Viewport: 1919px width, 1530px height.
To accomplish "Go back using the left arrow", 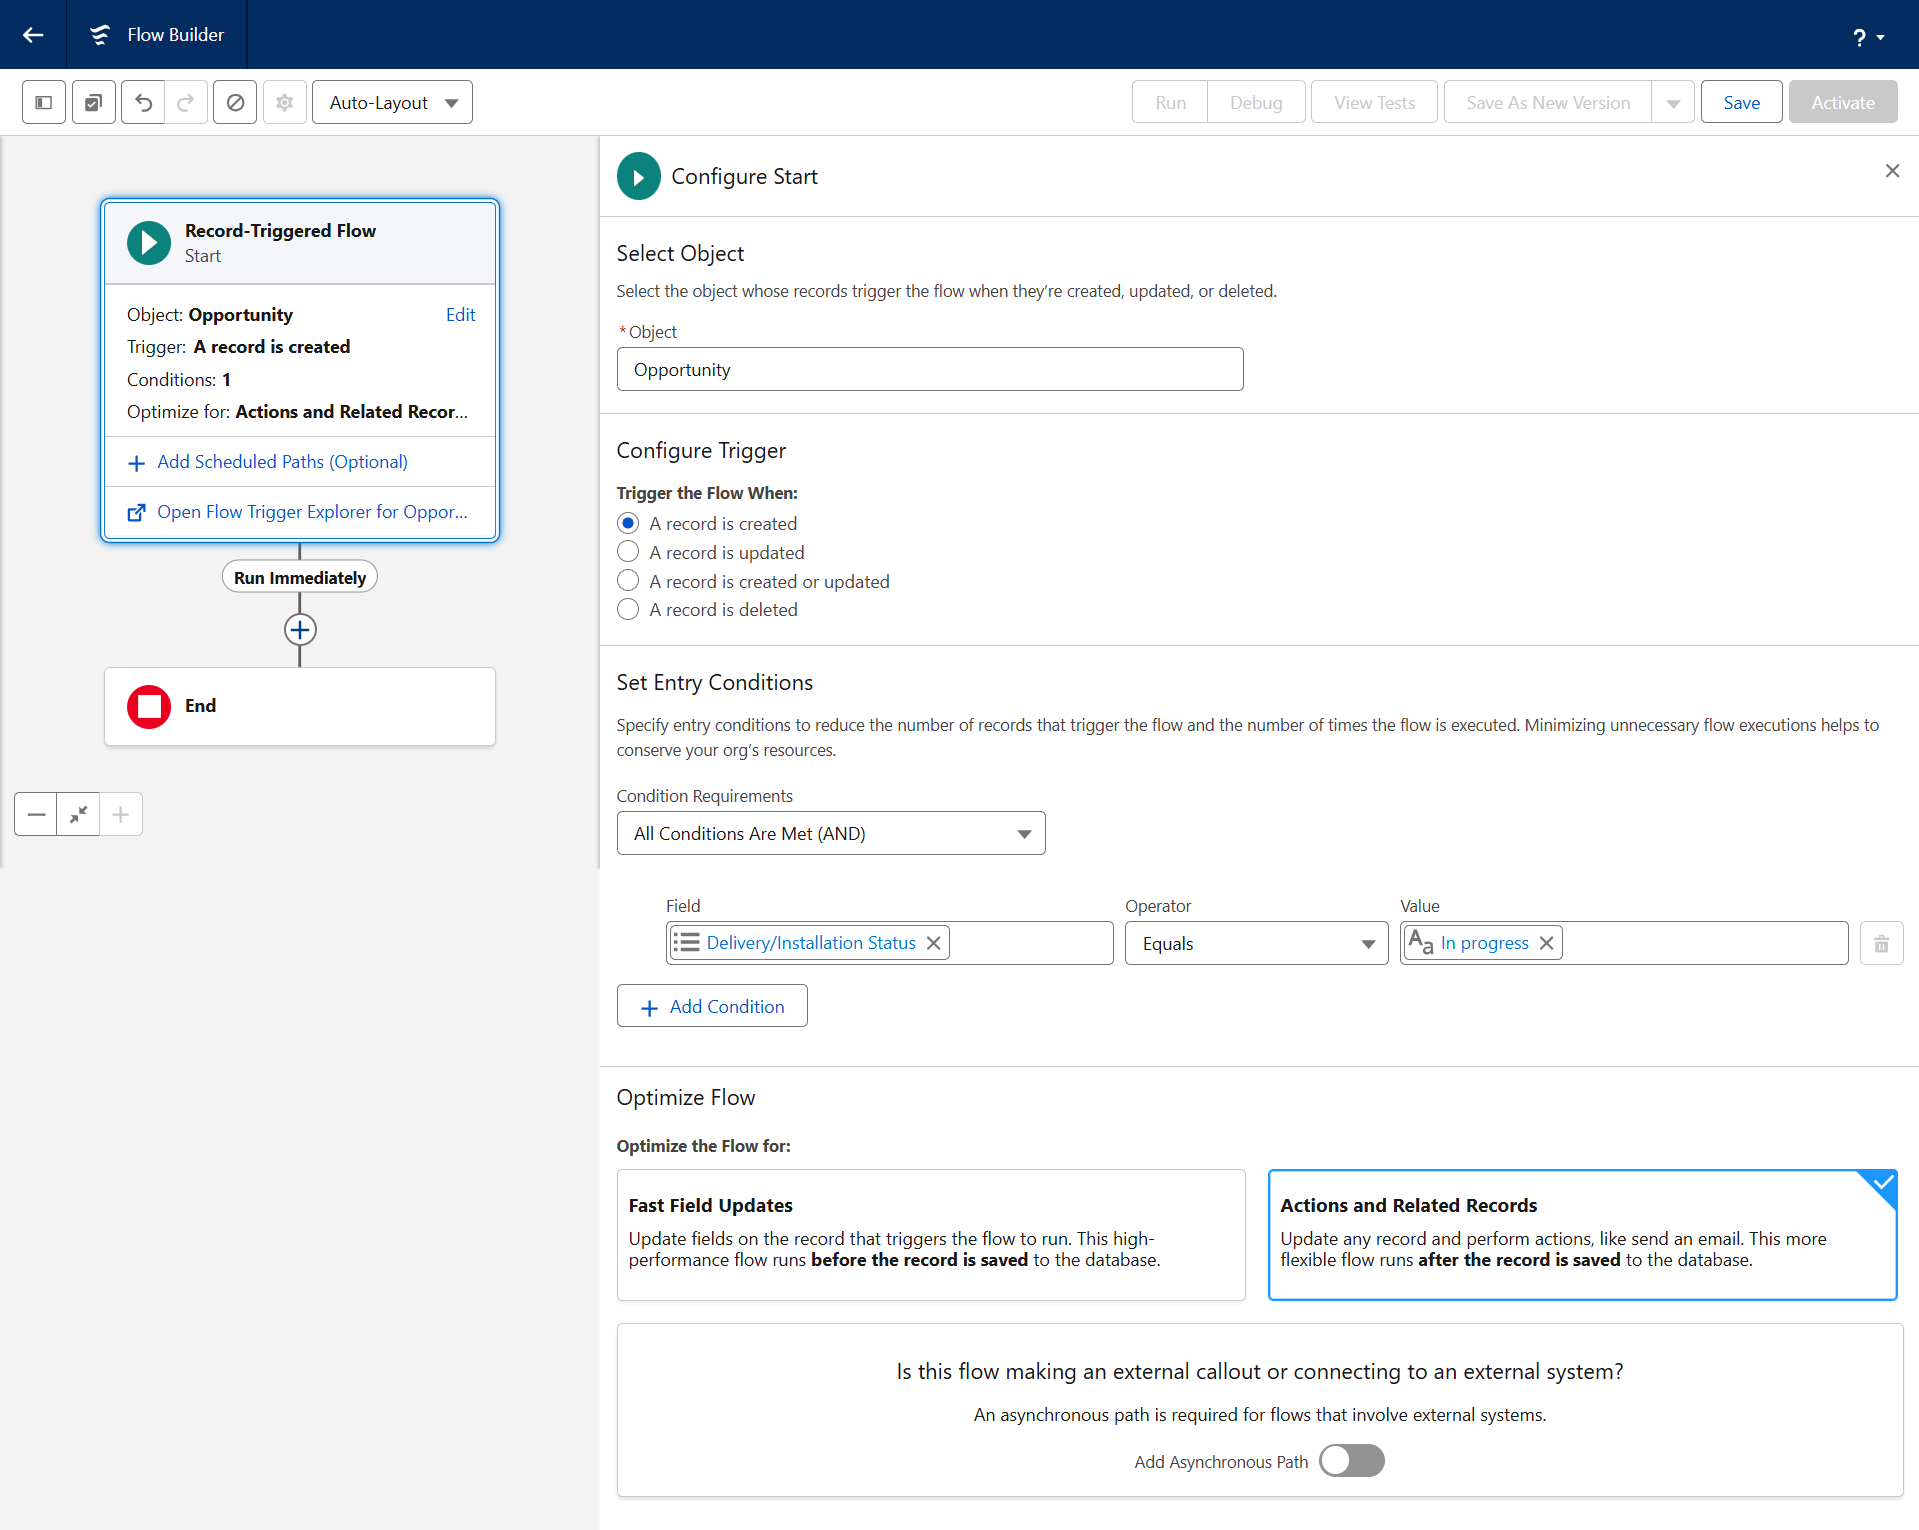I will (x=33, y=35).
